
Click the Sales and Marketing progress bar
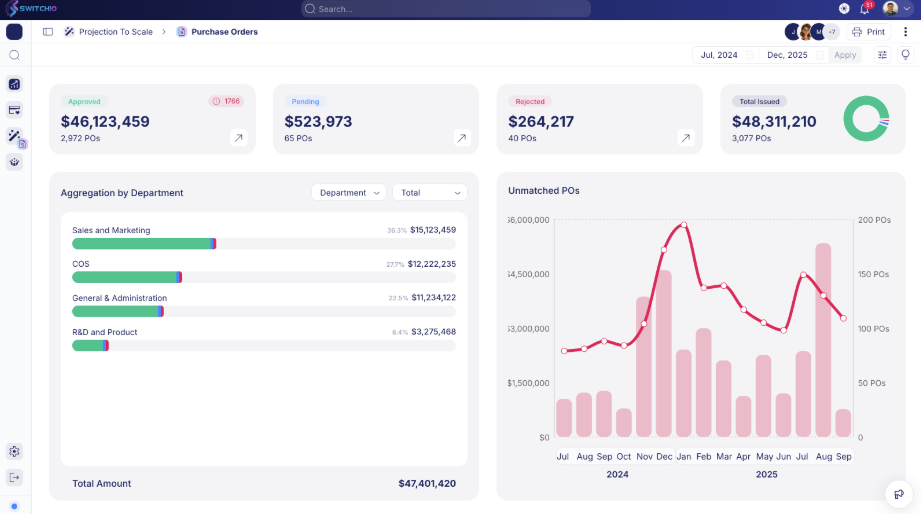pyautogui.click(x=263, y=243)
